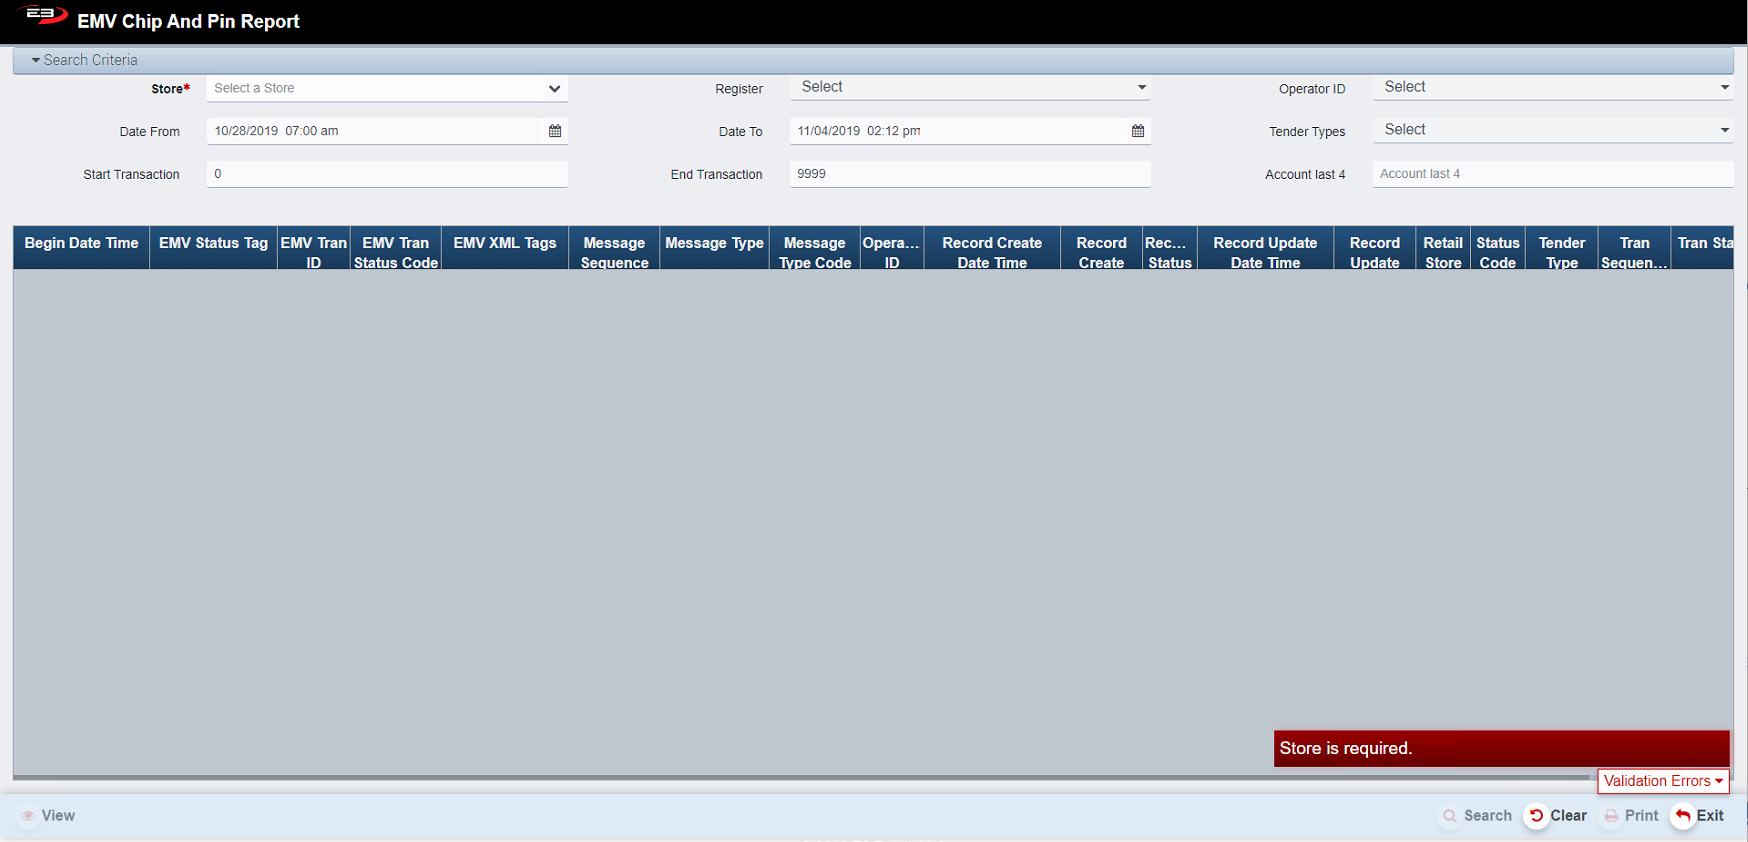Focus the Start Transaction input field

387,174
